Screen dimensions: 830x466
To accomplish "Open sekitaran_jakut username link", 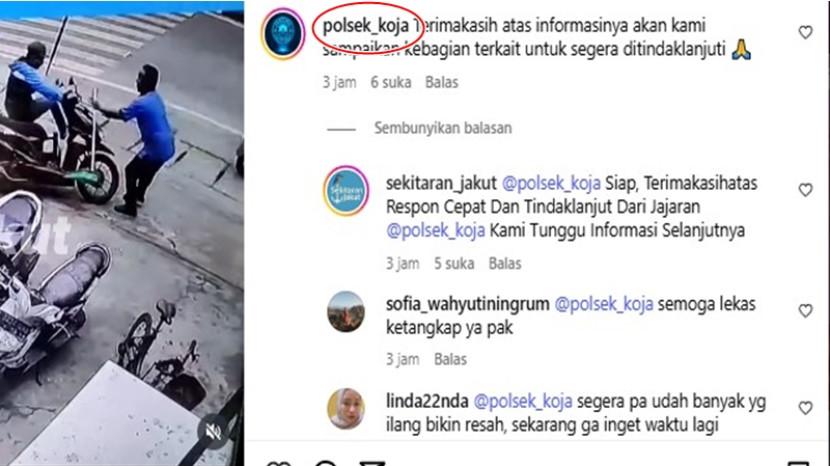I will 441,183.
